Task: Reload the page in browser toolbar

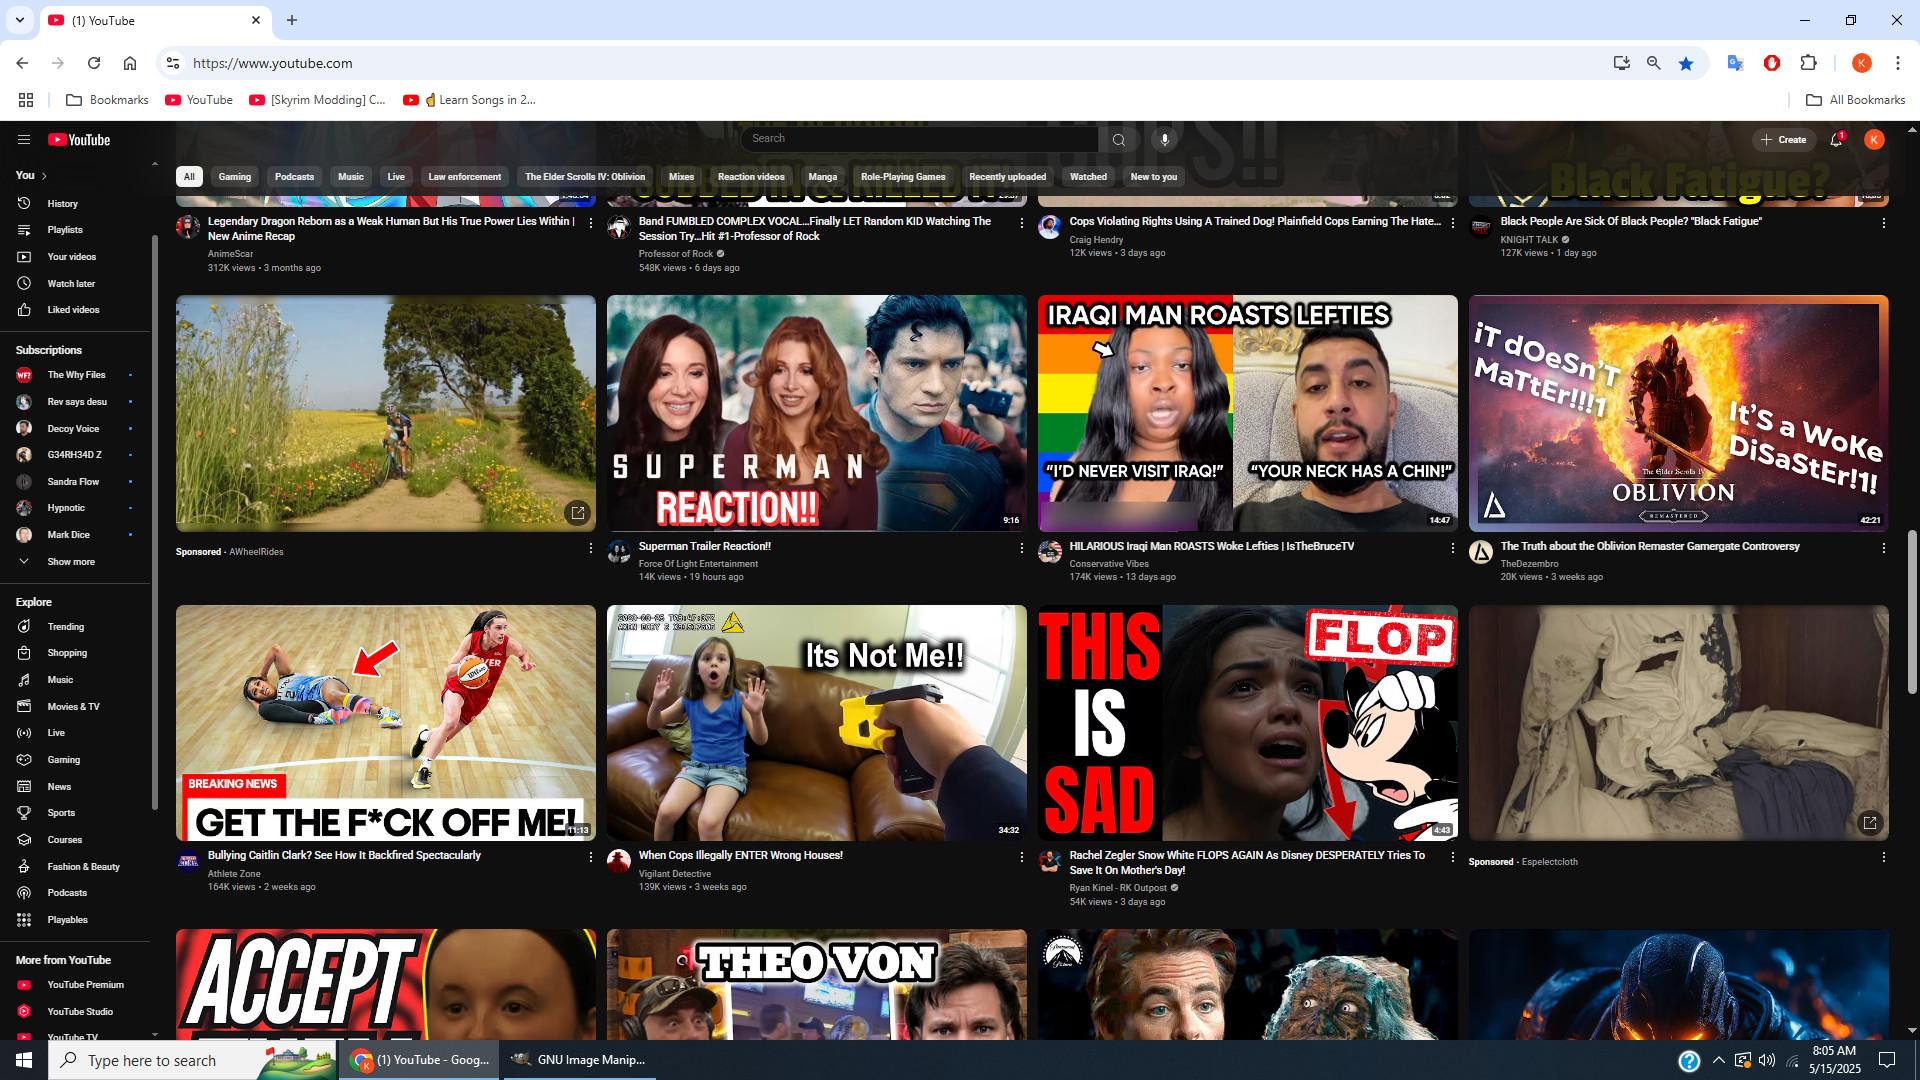Action: pos(94,63)
